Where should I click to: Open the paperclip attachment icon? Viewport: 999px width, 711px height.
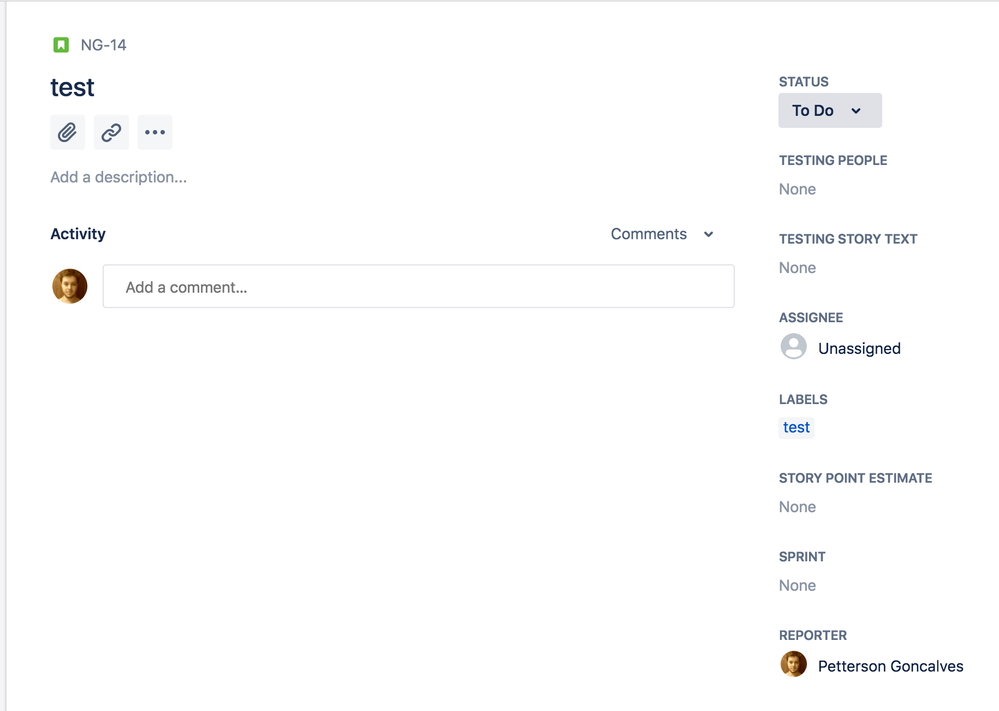click(67, 131)
